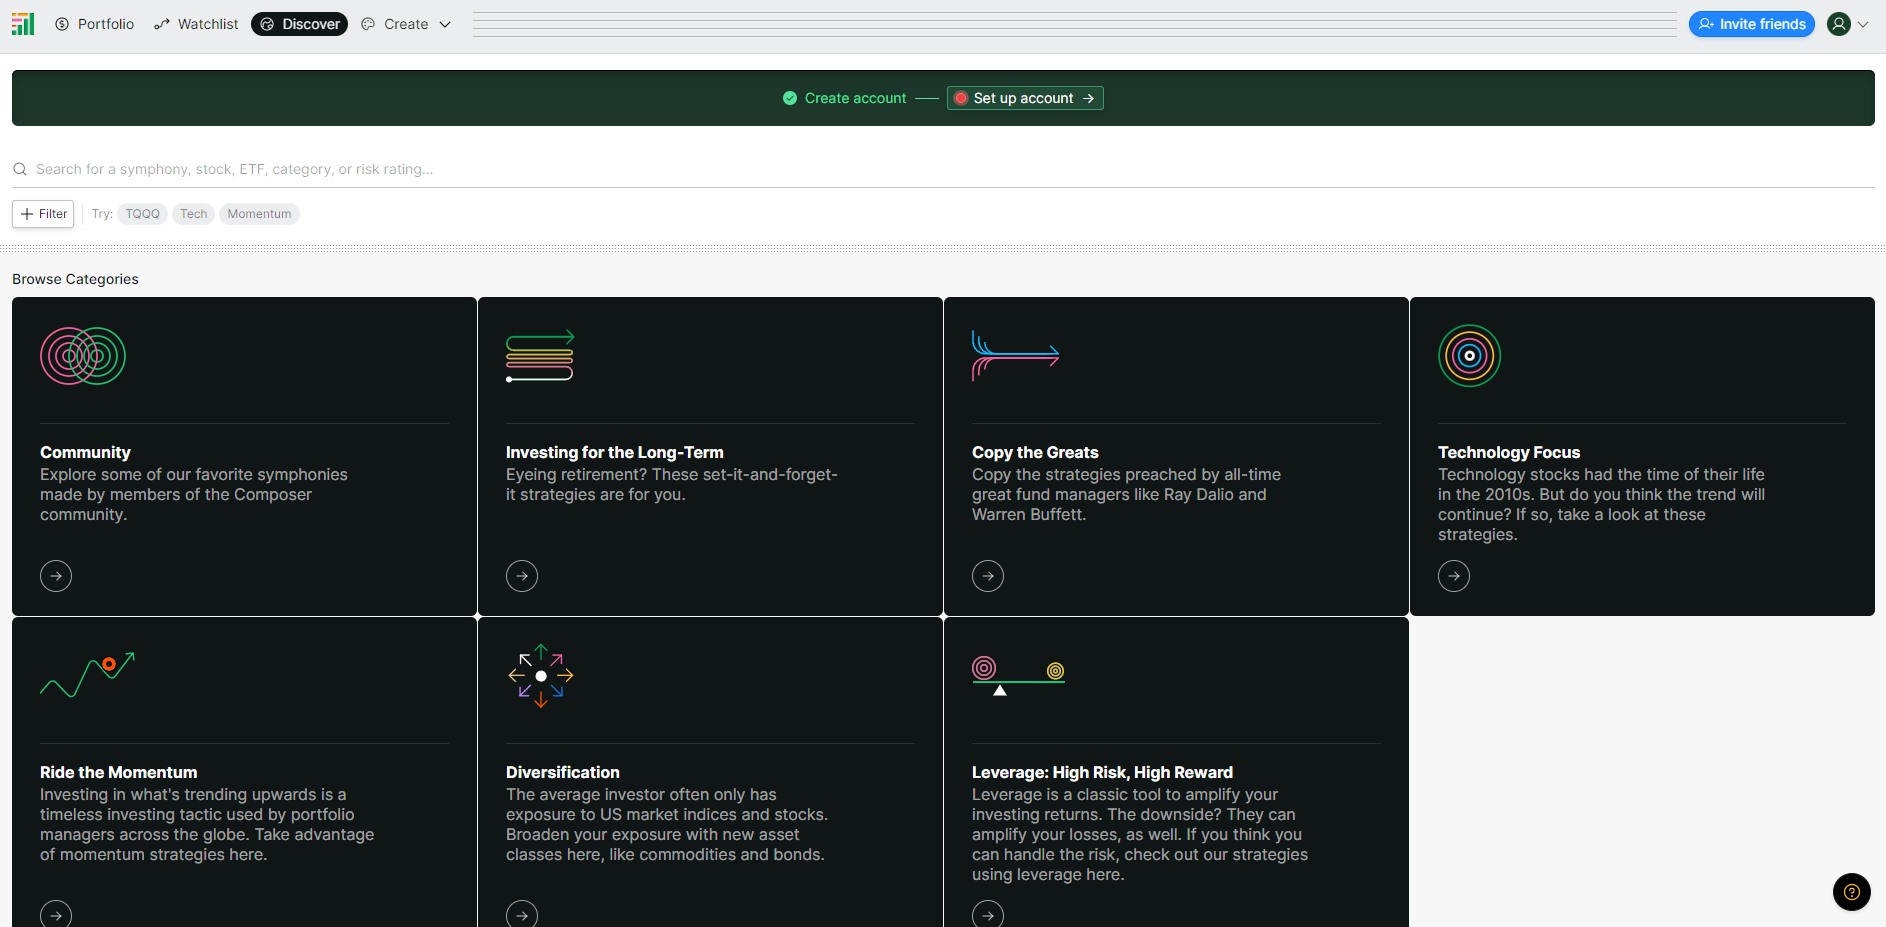Screen dimensions: 1886x927
Task: Click the search magnifier icon
Action: 19,169
